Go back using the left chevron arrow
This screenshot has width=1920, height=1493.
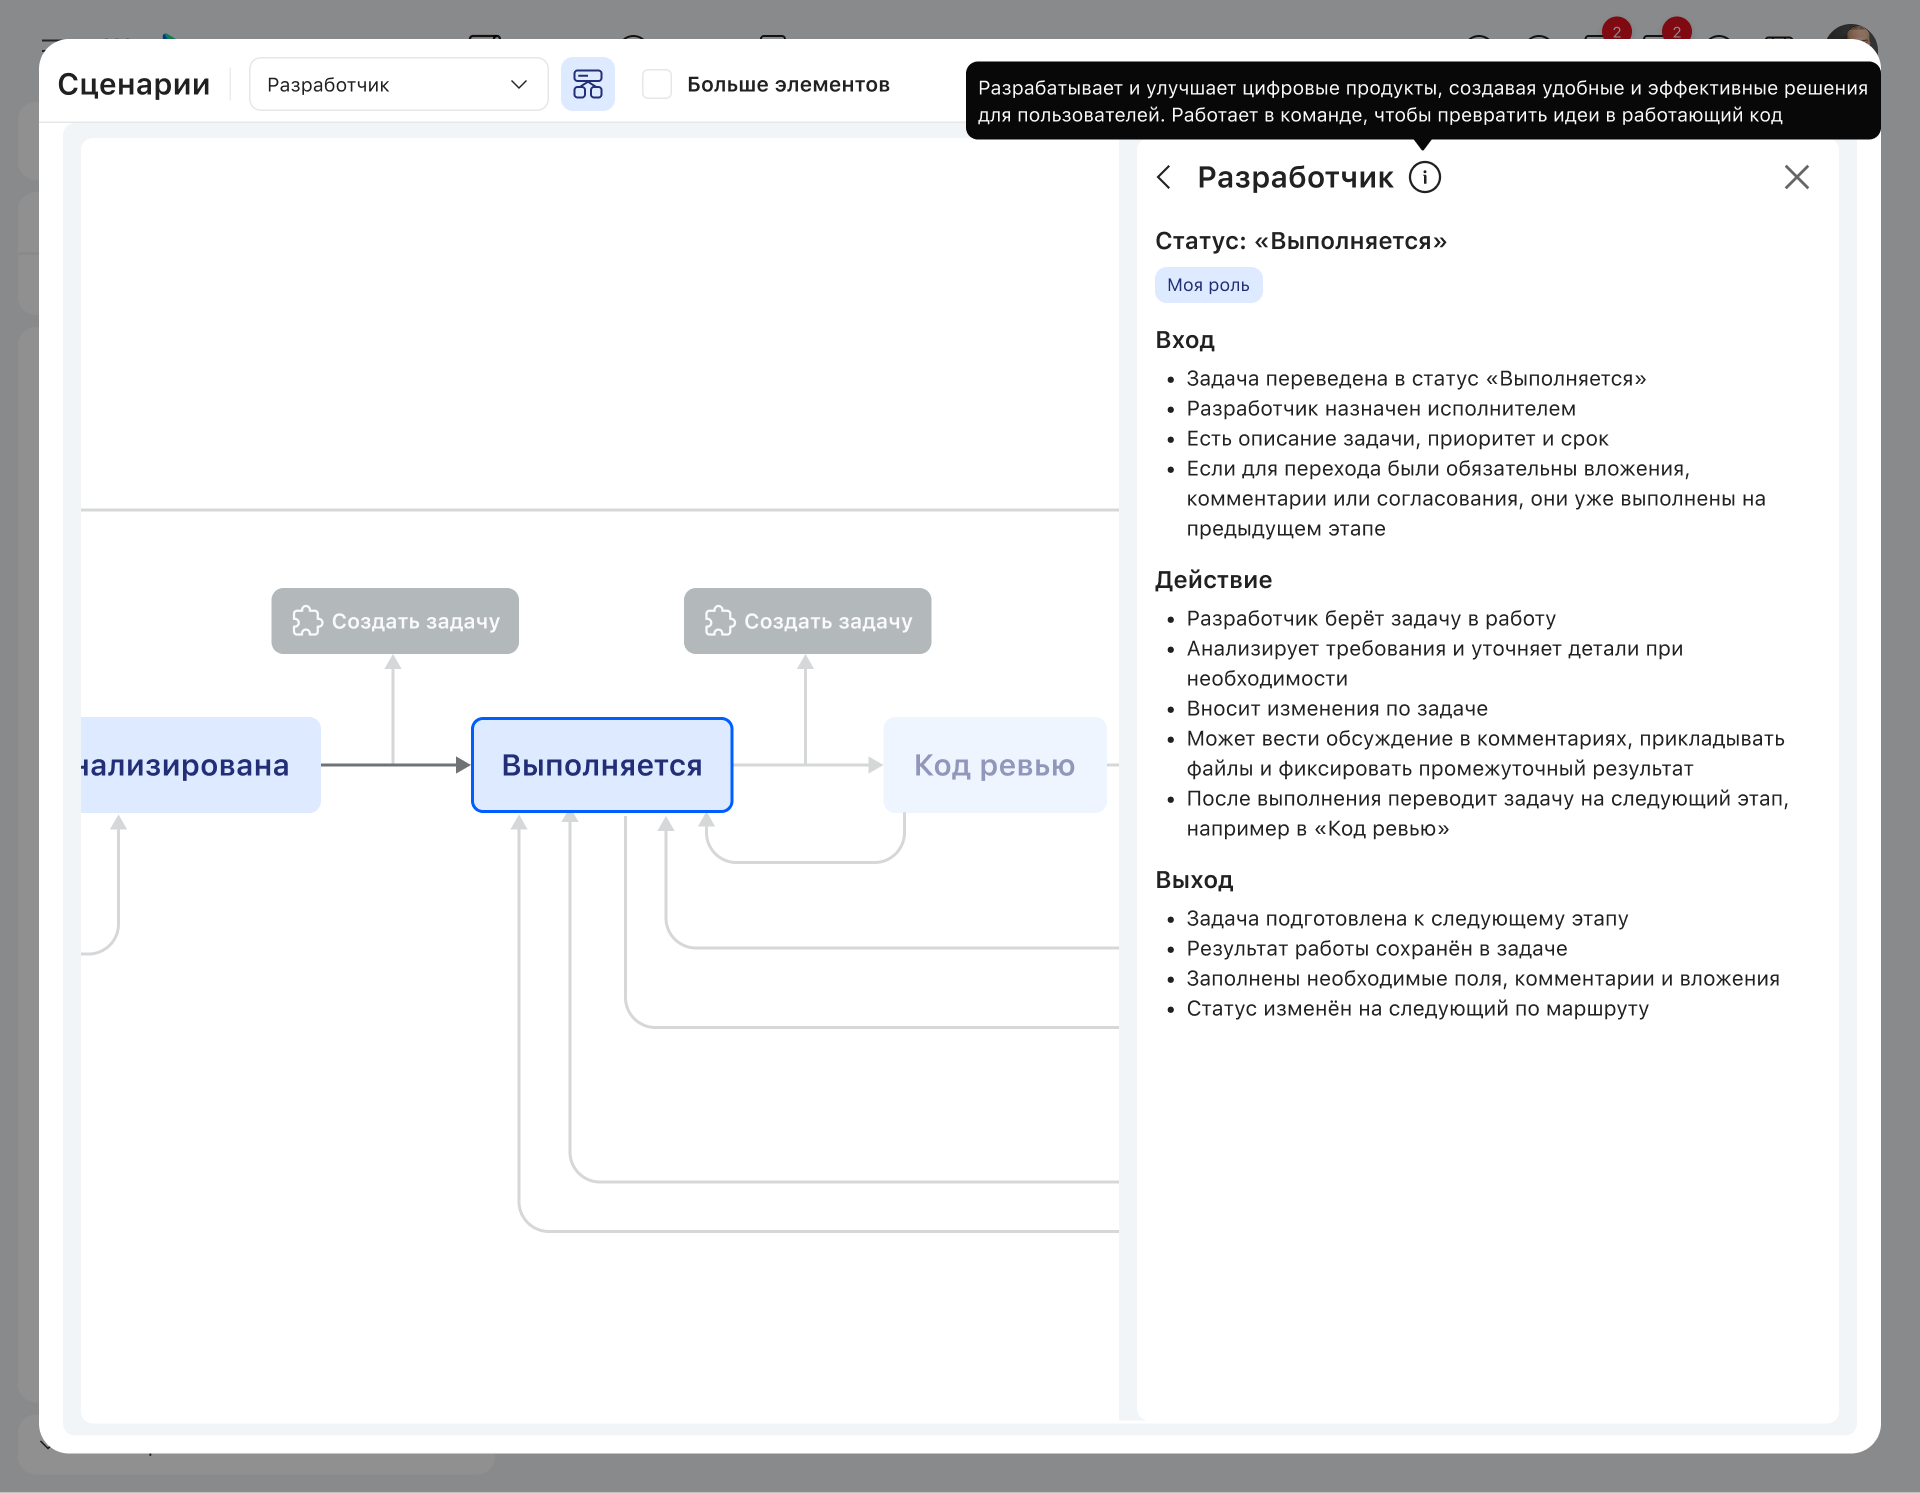pyautogui.click(x=1164, y=177)
